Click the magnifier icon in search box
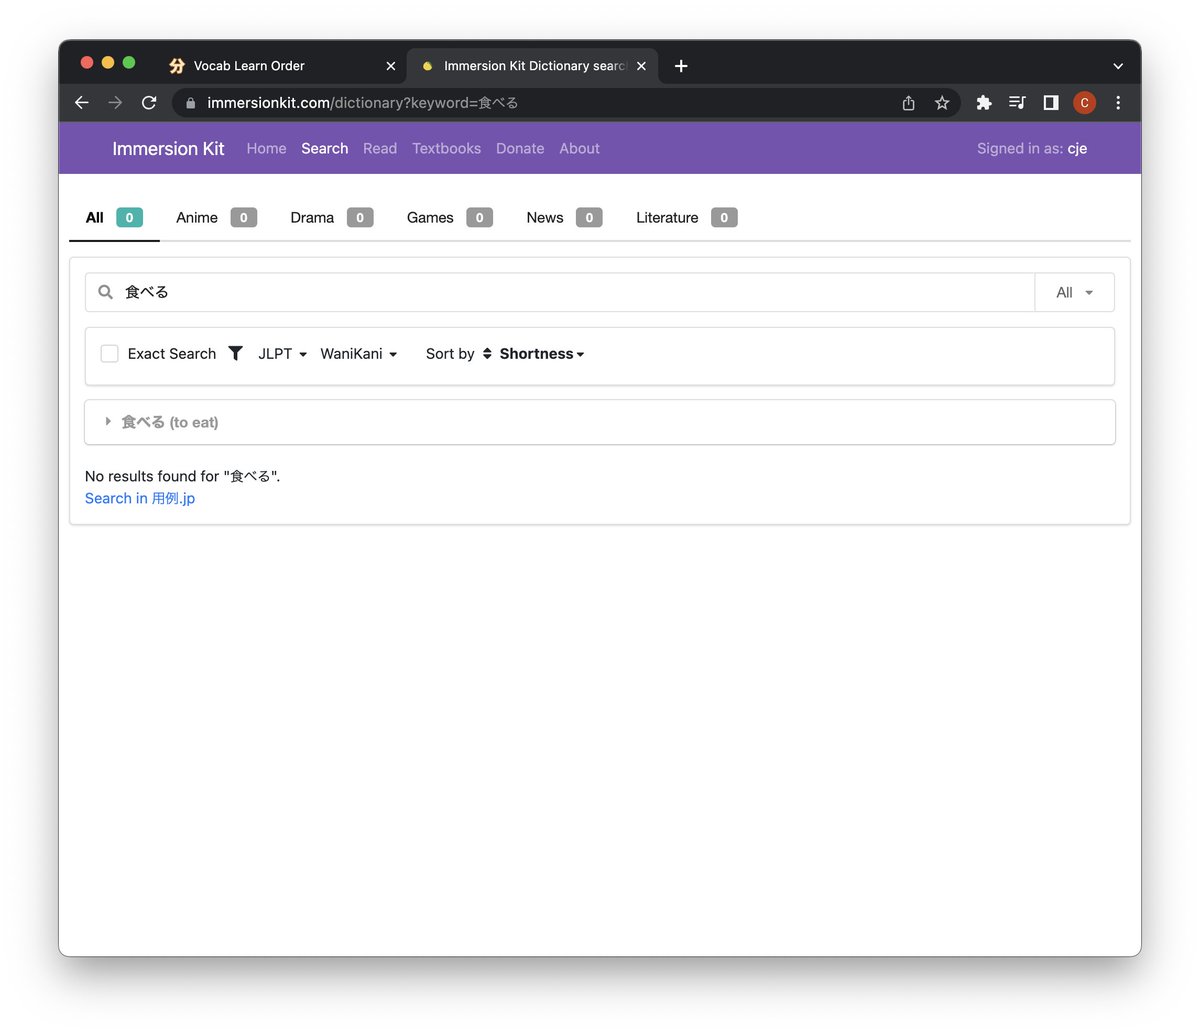 (x=105, y=292)
